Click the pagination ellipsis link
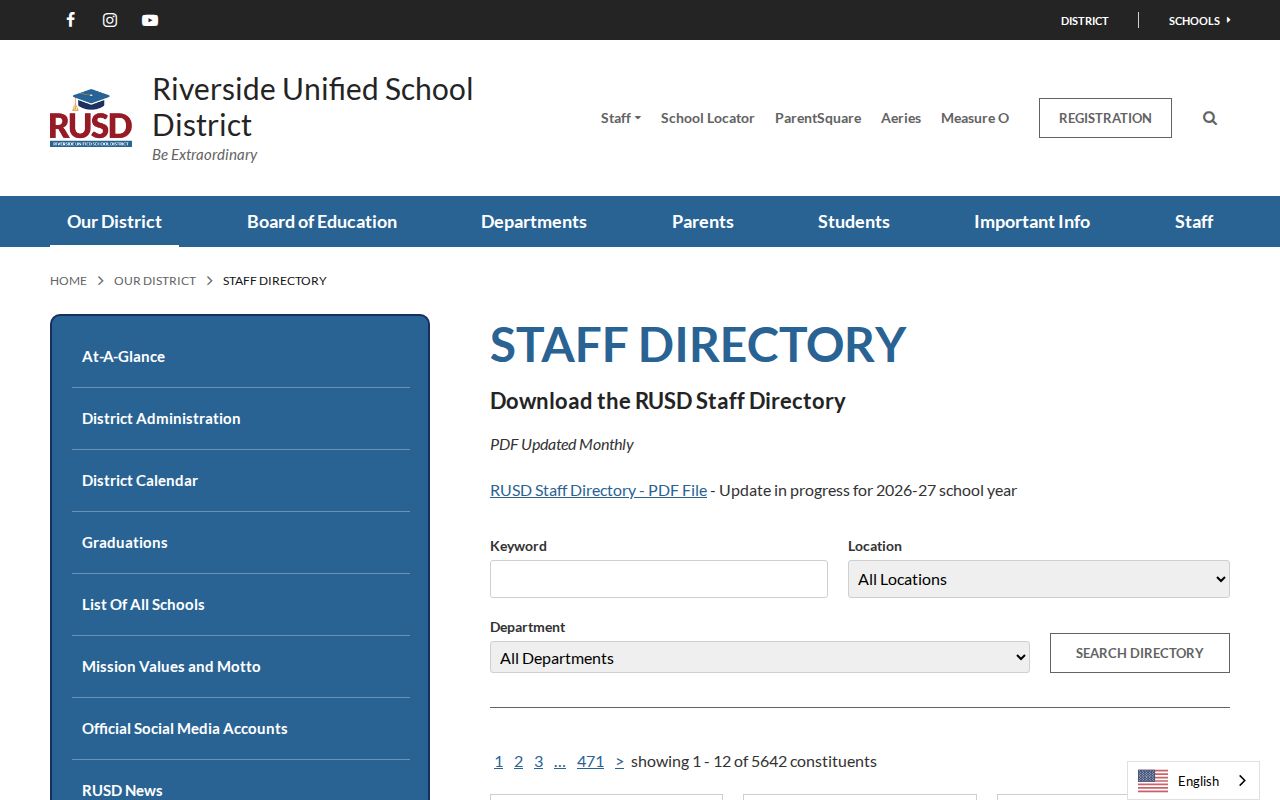Image resolution: width=1280 pixels, height=800 pixels. [560, 761]
